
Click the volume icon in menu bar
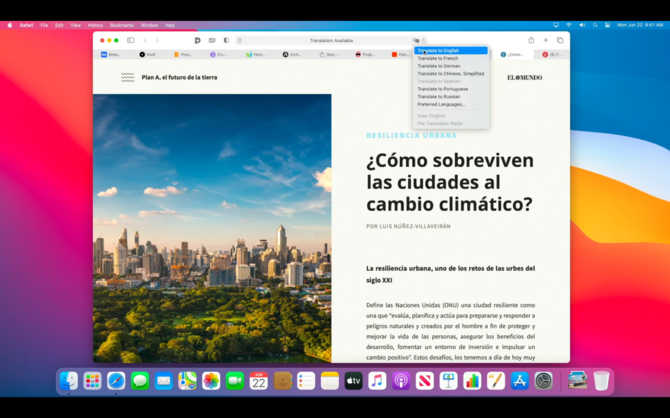582,25
